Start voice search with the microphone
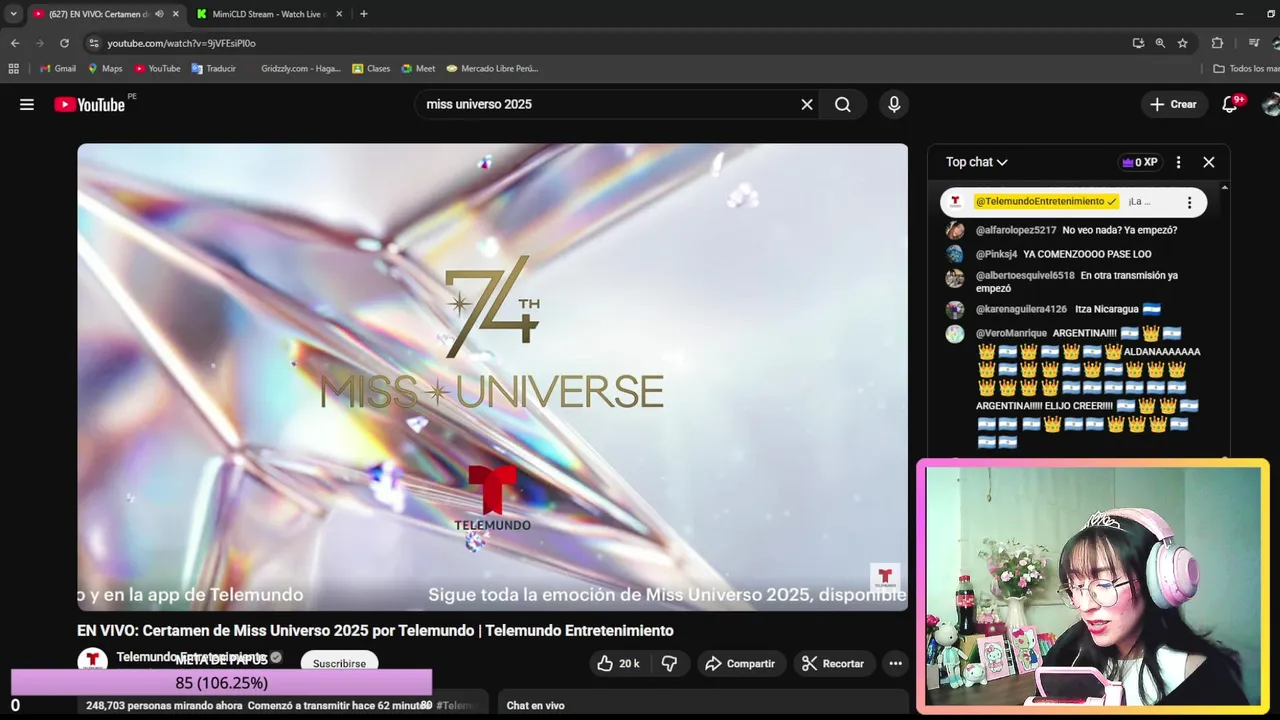Image resolution: width=1280 pixels, height=720 pixels. [x=894, y=104]
